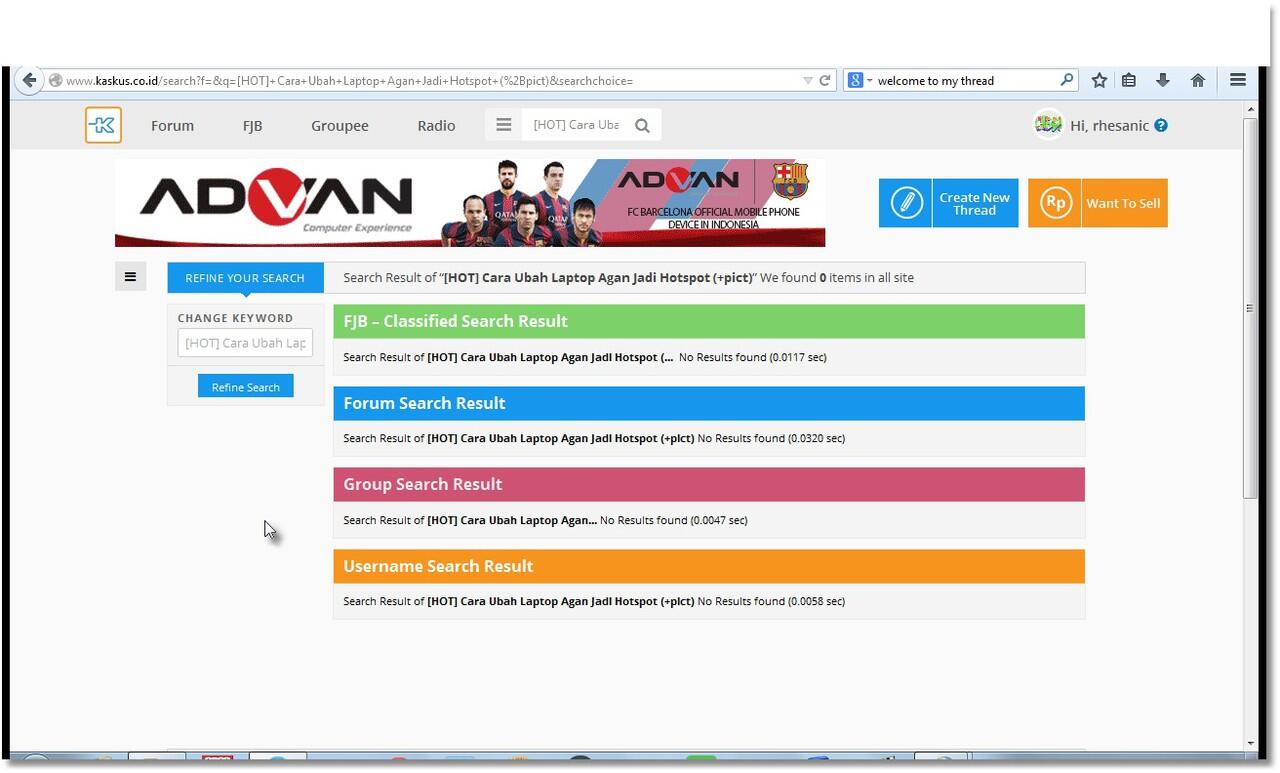
Task: Click the vertical scrollbar thumb
Action: coord(1250,308)
